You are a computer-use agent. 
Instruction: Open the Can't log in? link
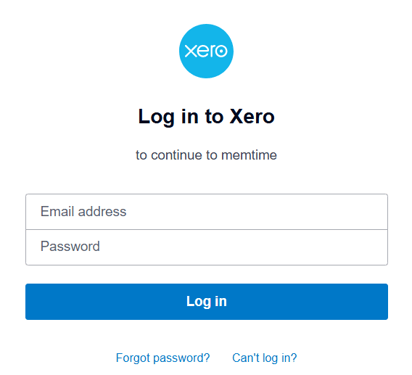point(264,358)
